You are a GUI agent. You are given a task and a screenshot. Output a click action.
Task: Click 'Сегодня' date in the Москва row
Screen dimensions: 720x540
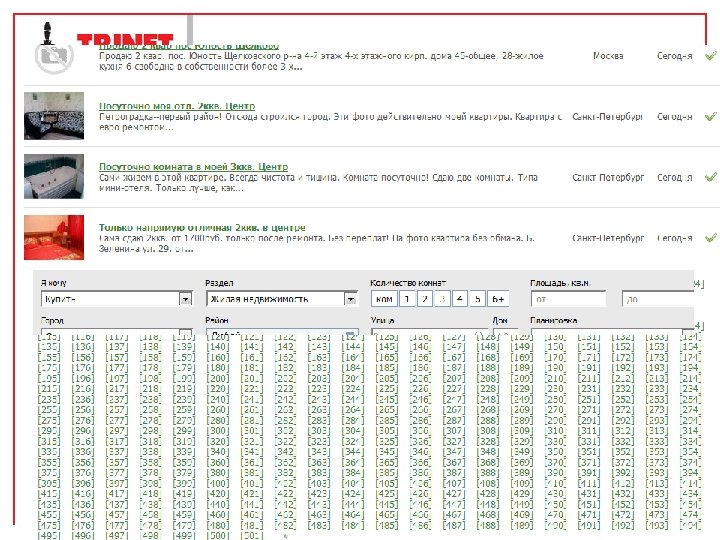(x=675, y=56)
